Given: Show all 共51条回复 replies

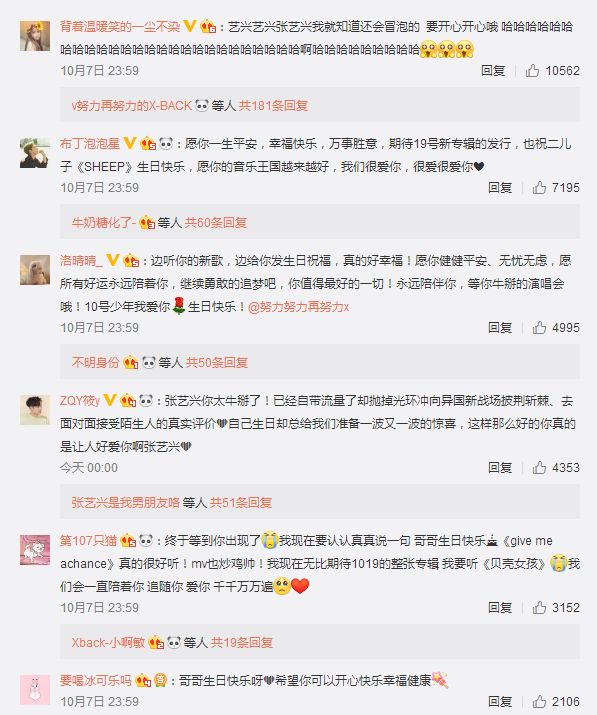Looking at the screenshot, I should coord(241,503).
